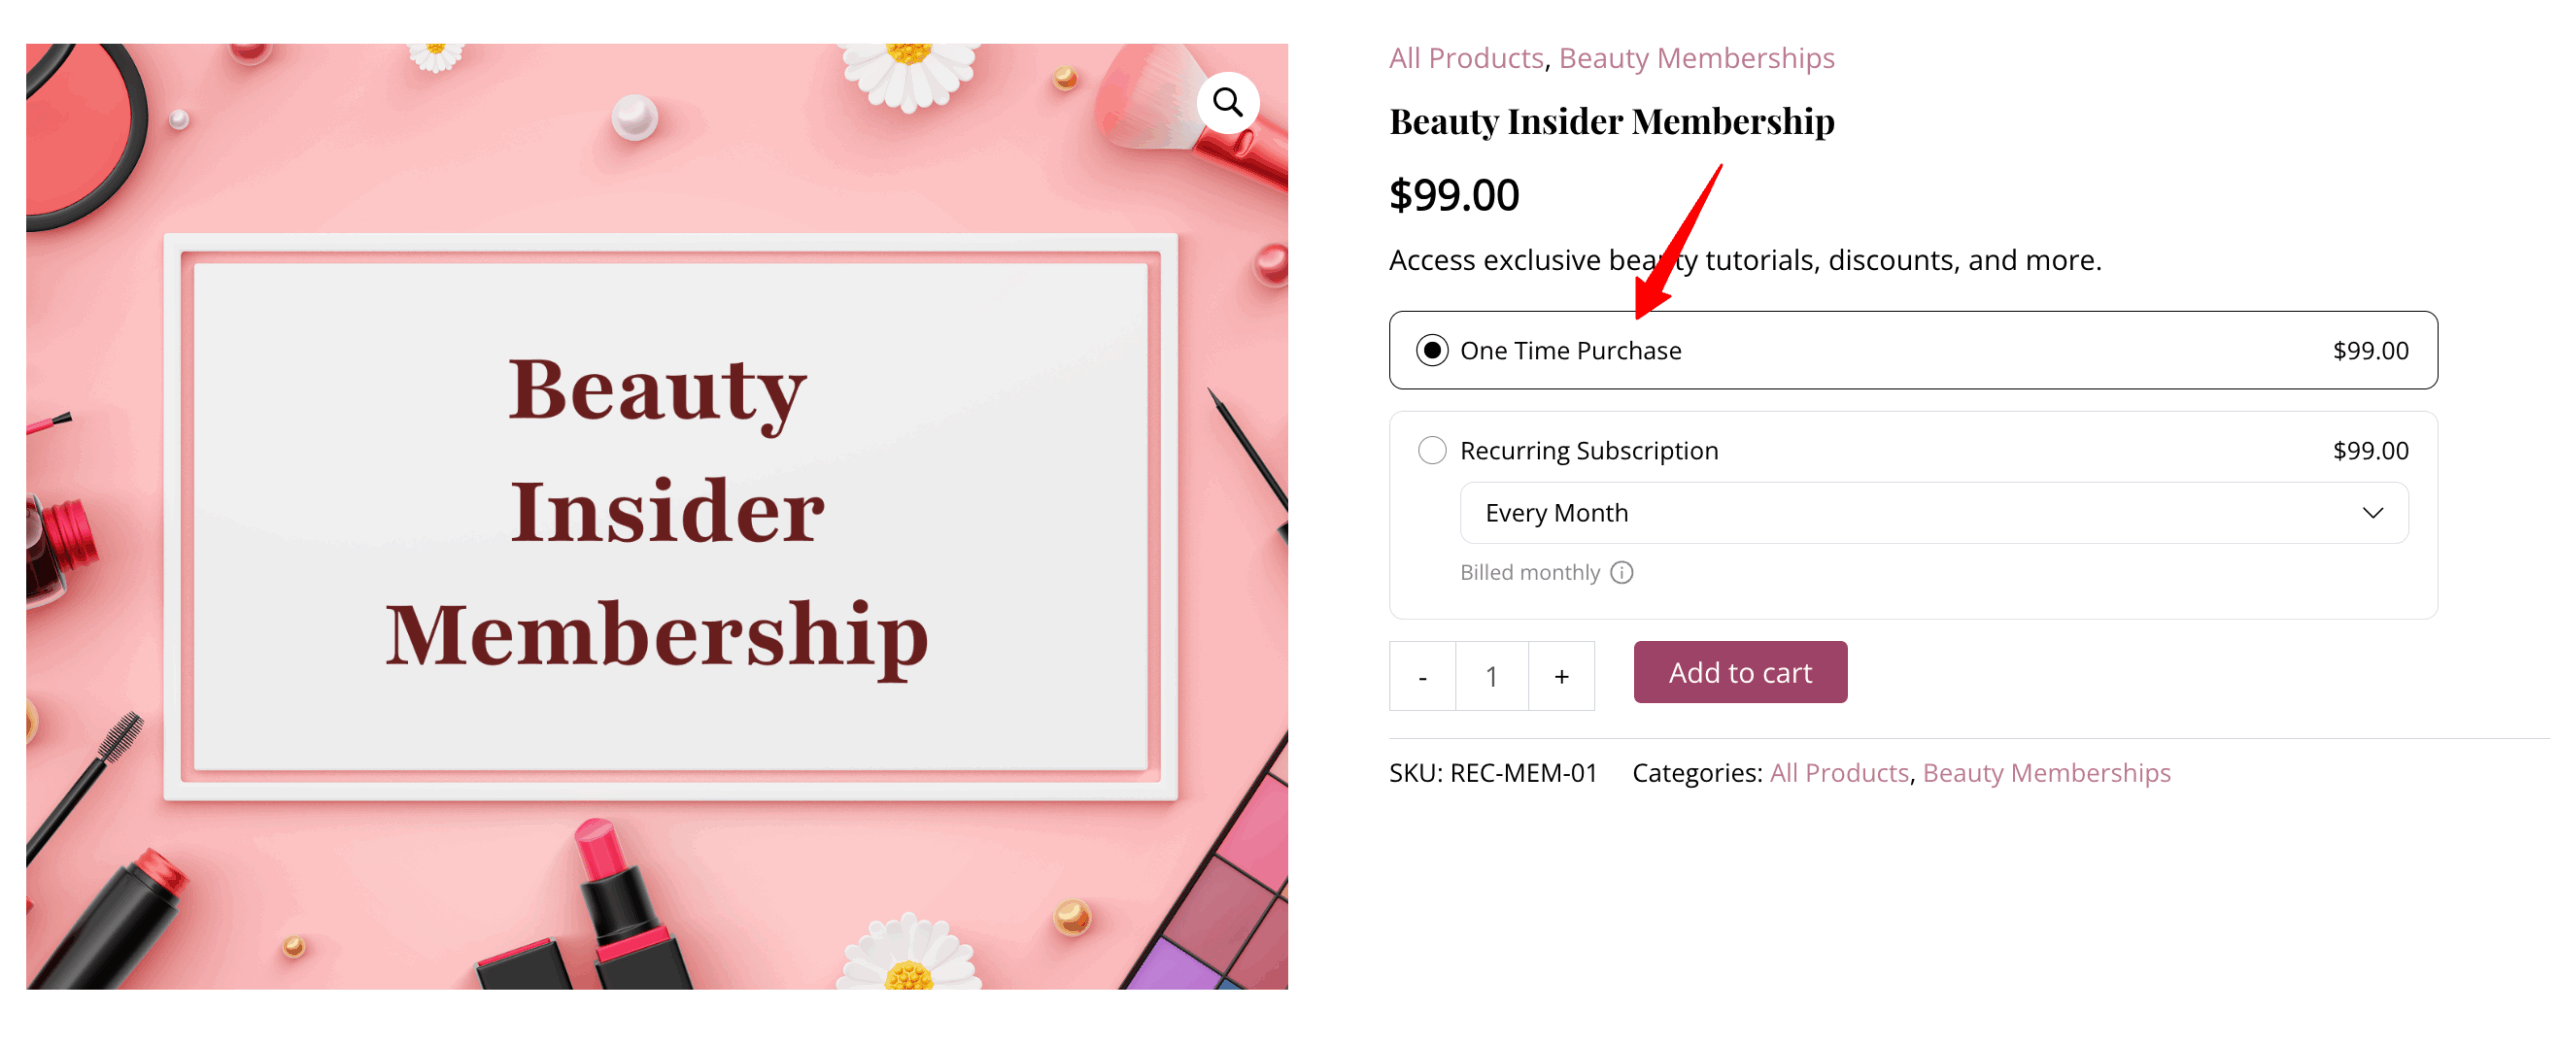Viewport: 2560px width, 1045px height.
Task: Select the One Time Purchase radio button
Action: [x=1432, y=351]
